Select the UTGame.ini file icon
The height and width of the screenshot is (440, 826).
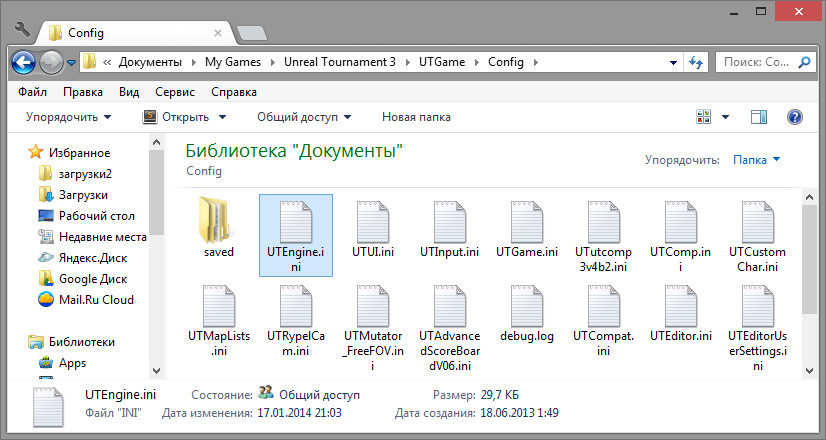click(x=527, y=222)
